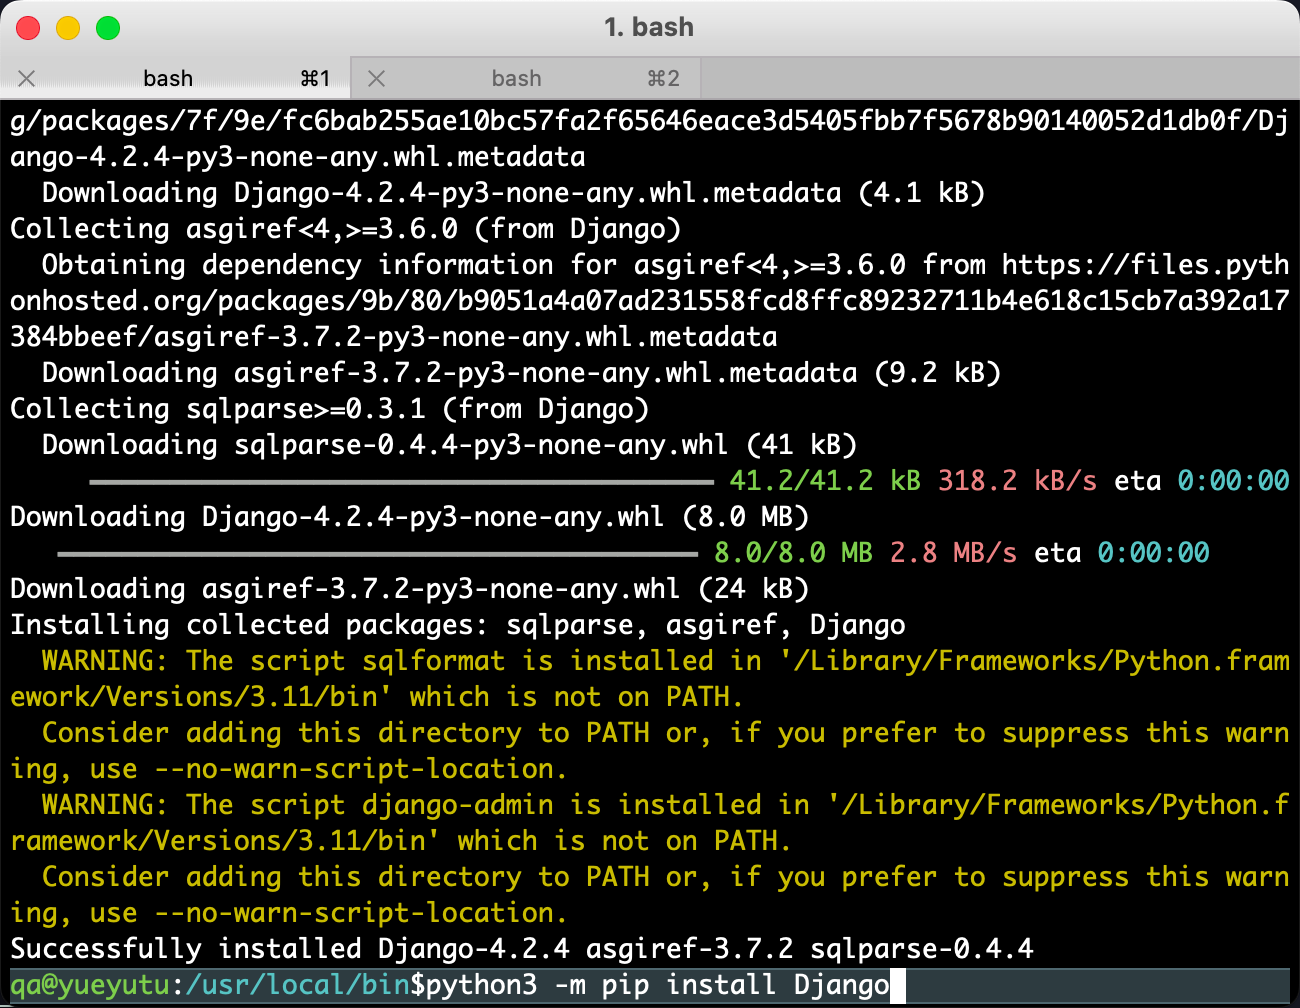The width and height of the screenshot is (1300, 1008).
Task: Click 'Installing collected packages' line
Action: click(x=458, y=625)
